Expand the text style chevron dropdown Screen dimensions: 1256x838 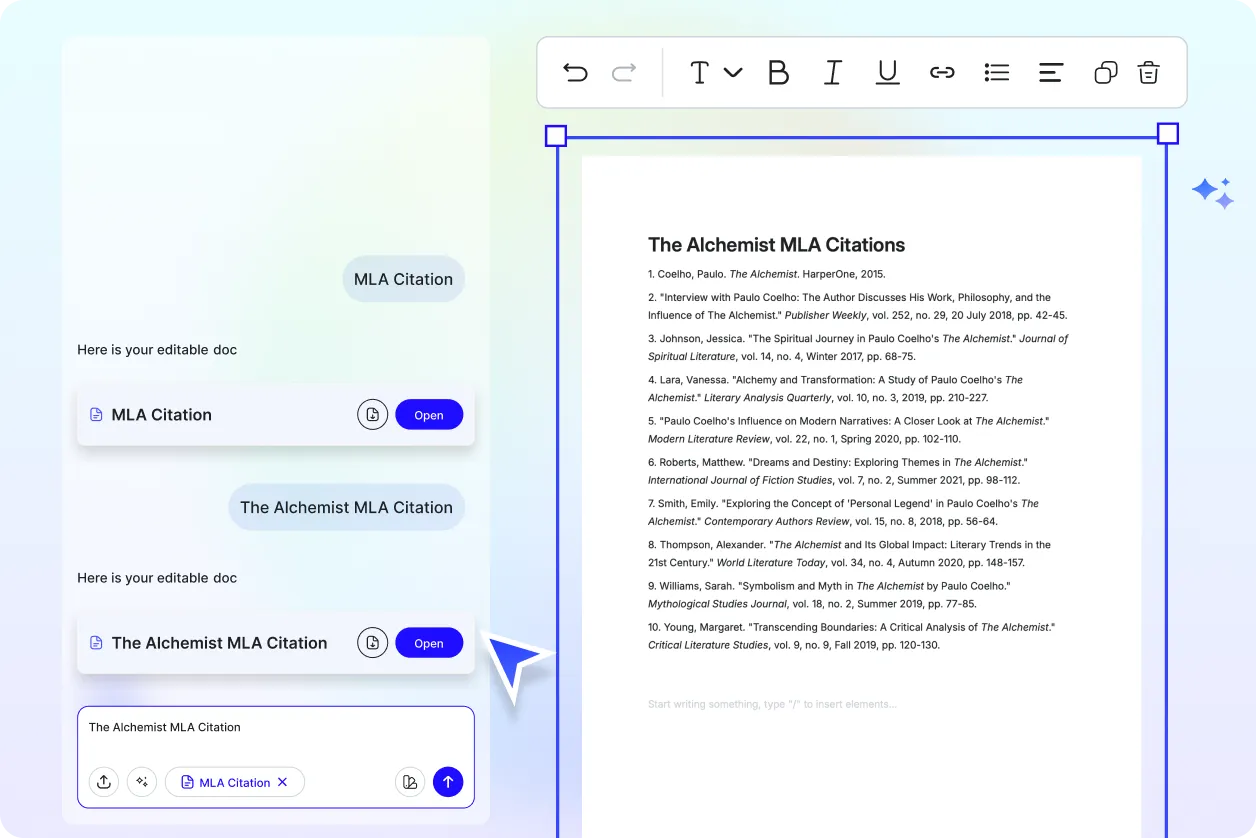pos(733,72)
